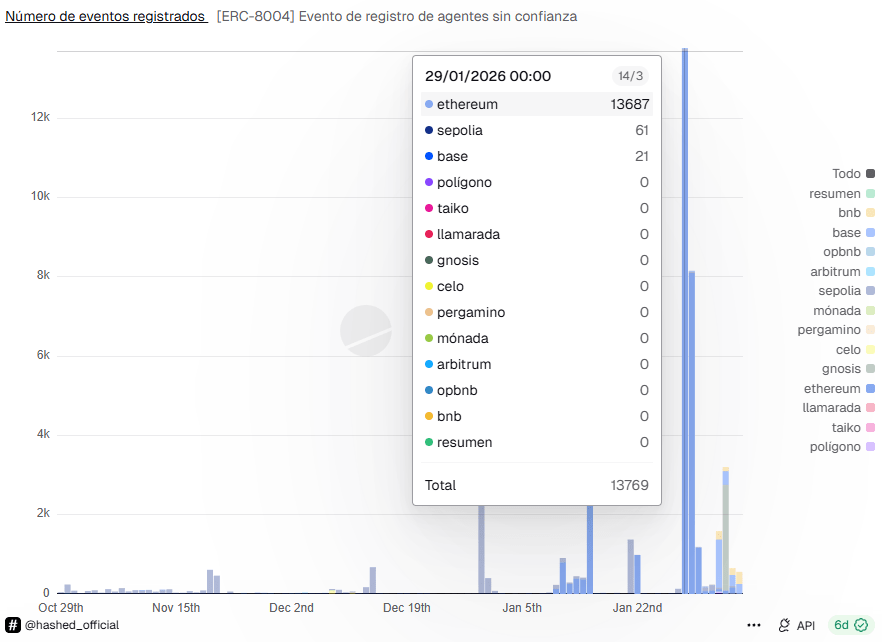Screen dimensions: 882x642
Task: Click the 14/3 counter badge in tooltip
Action: [x=631, y=76]
